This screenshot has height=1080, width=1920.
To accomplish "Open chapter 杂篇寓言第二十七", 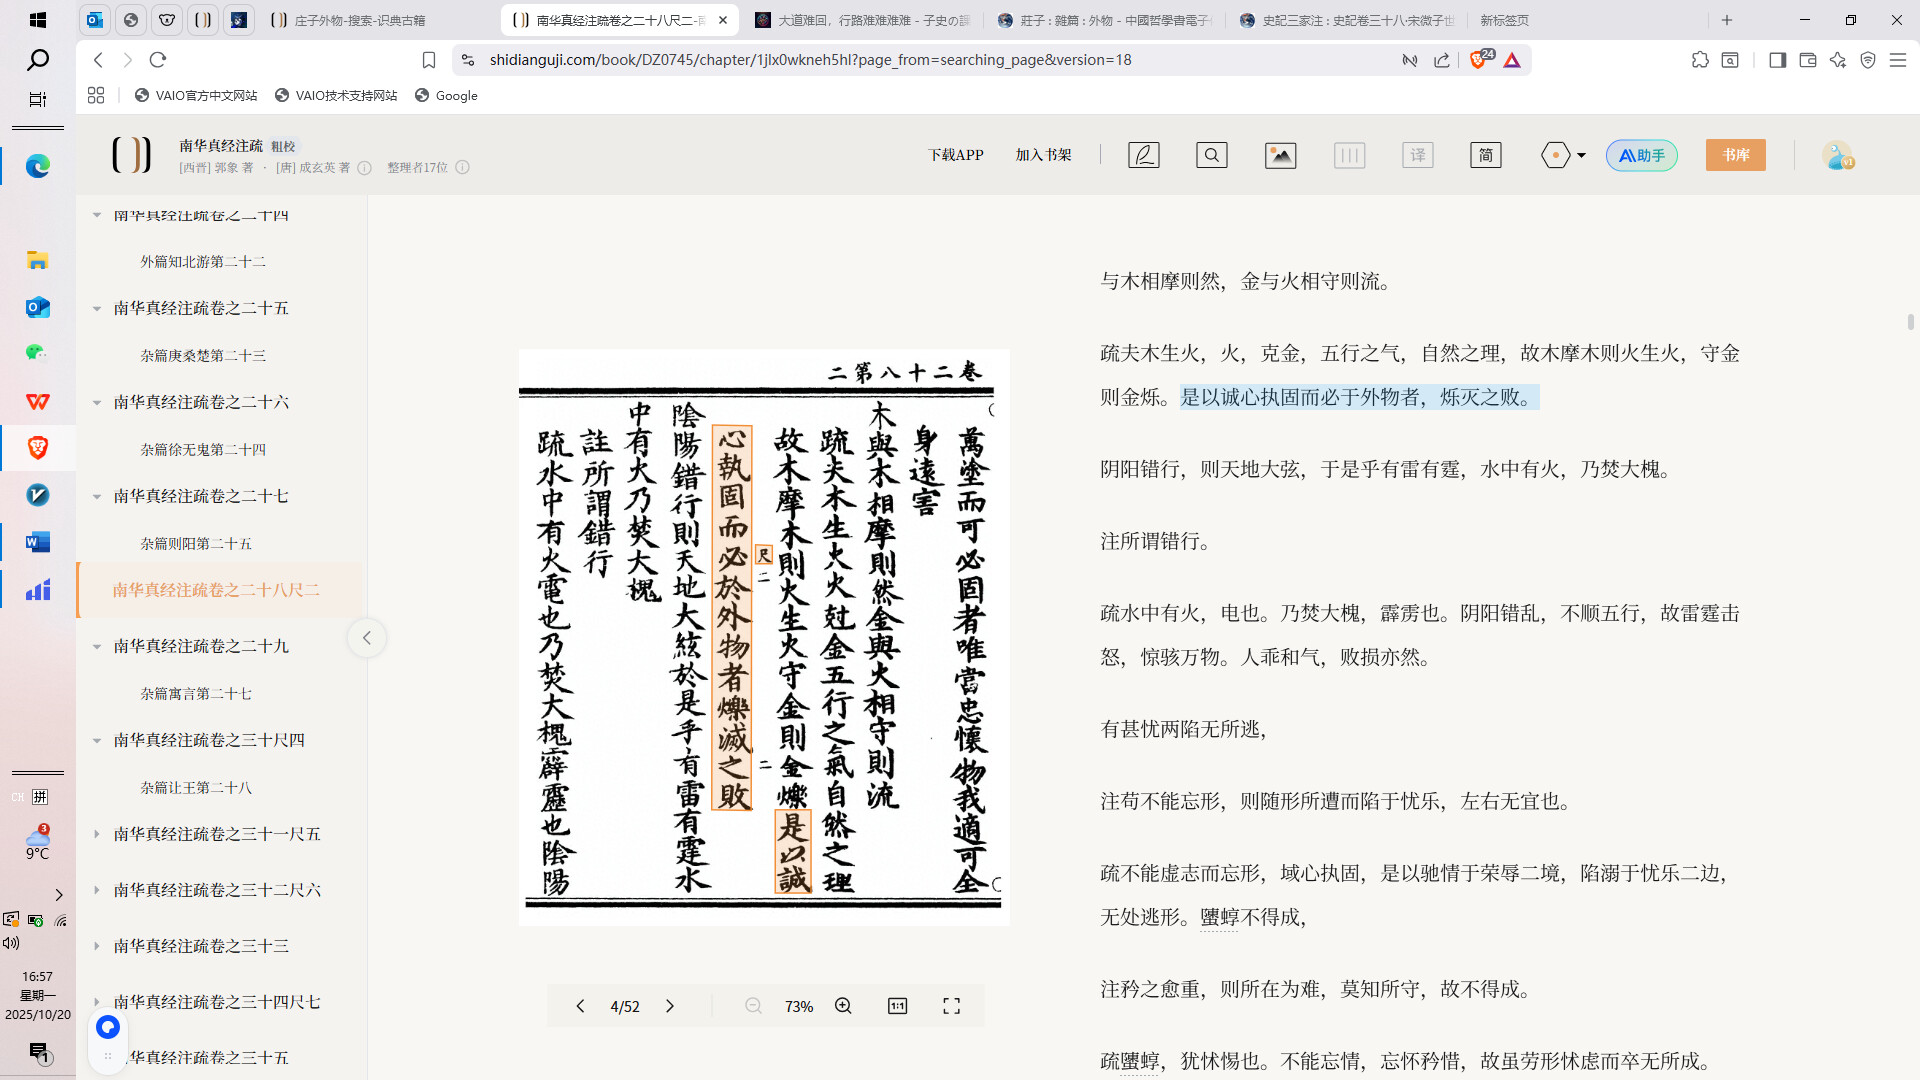I will [196, 693].
